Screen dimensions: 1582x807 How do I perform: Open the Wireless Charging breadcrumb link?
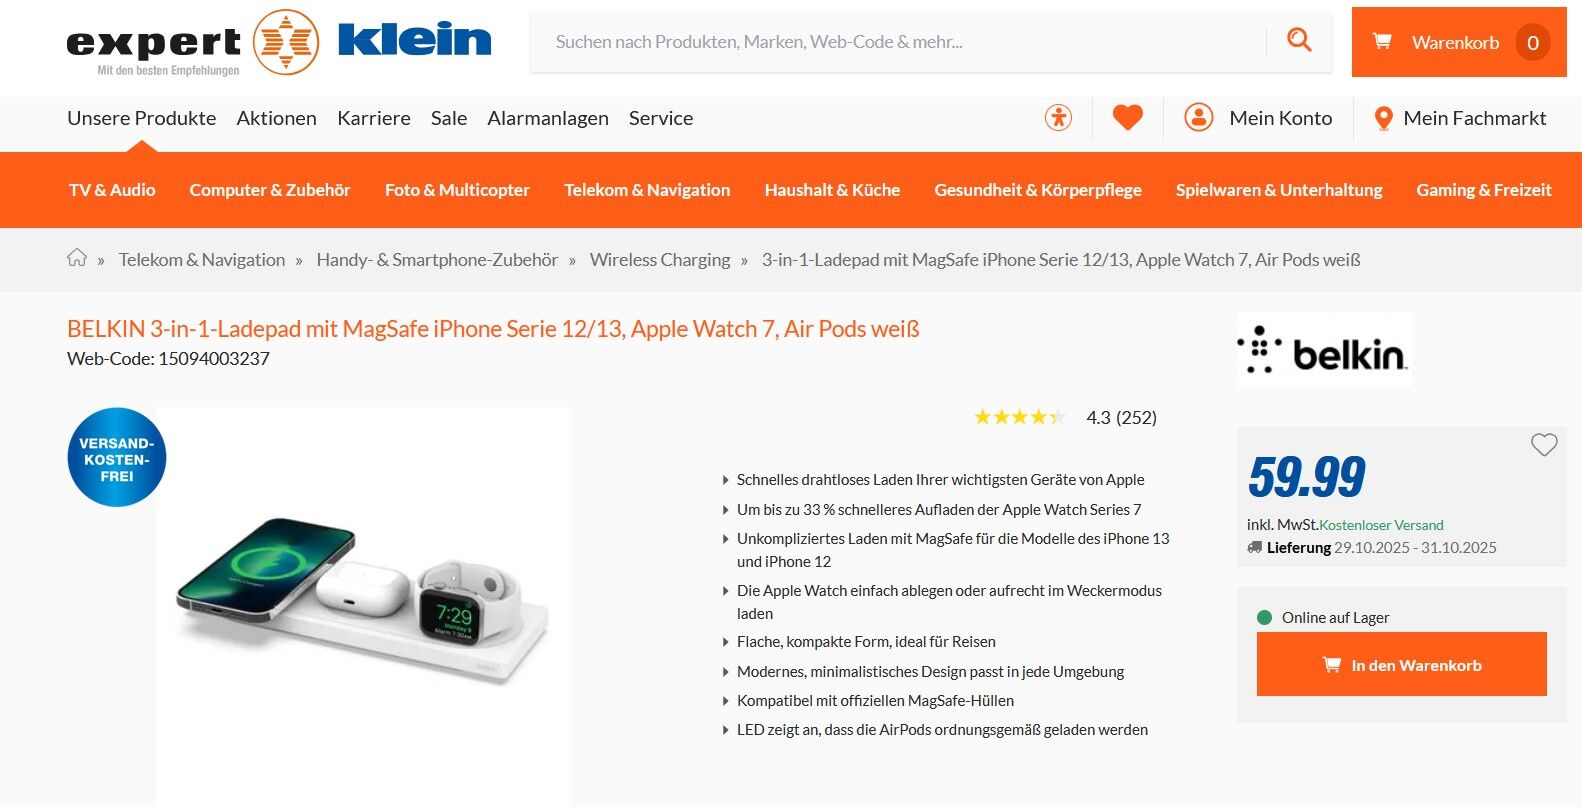click(660, 260)
